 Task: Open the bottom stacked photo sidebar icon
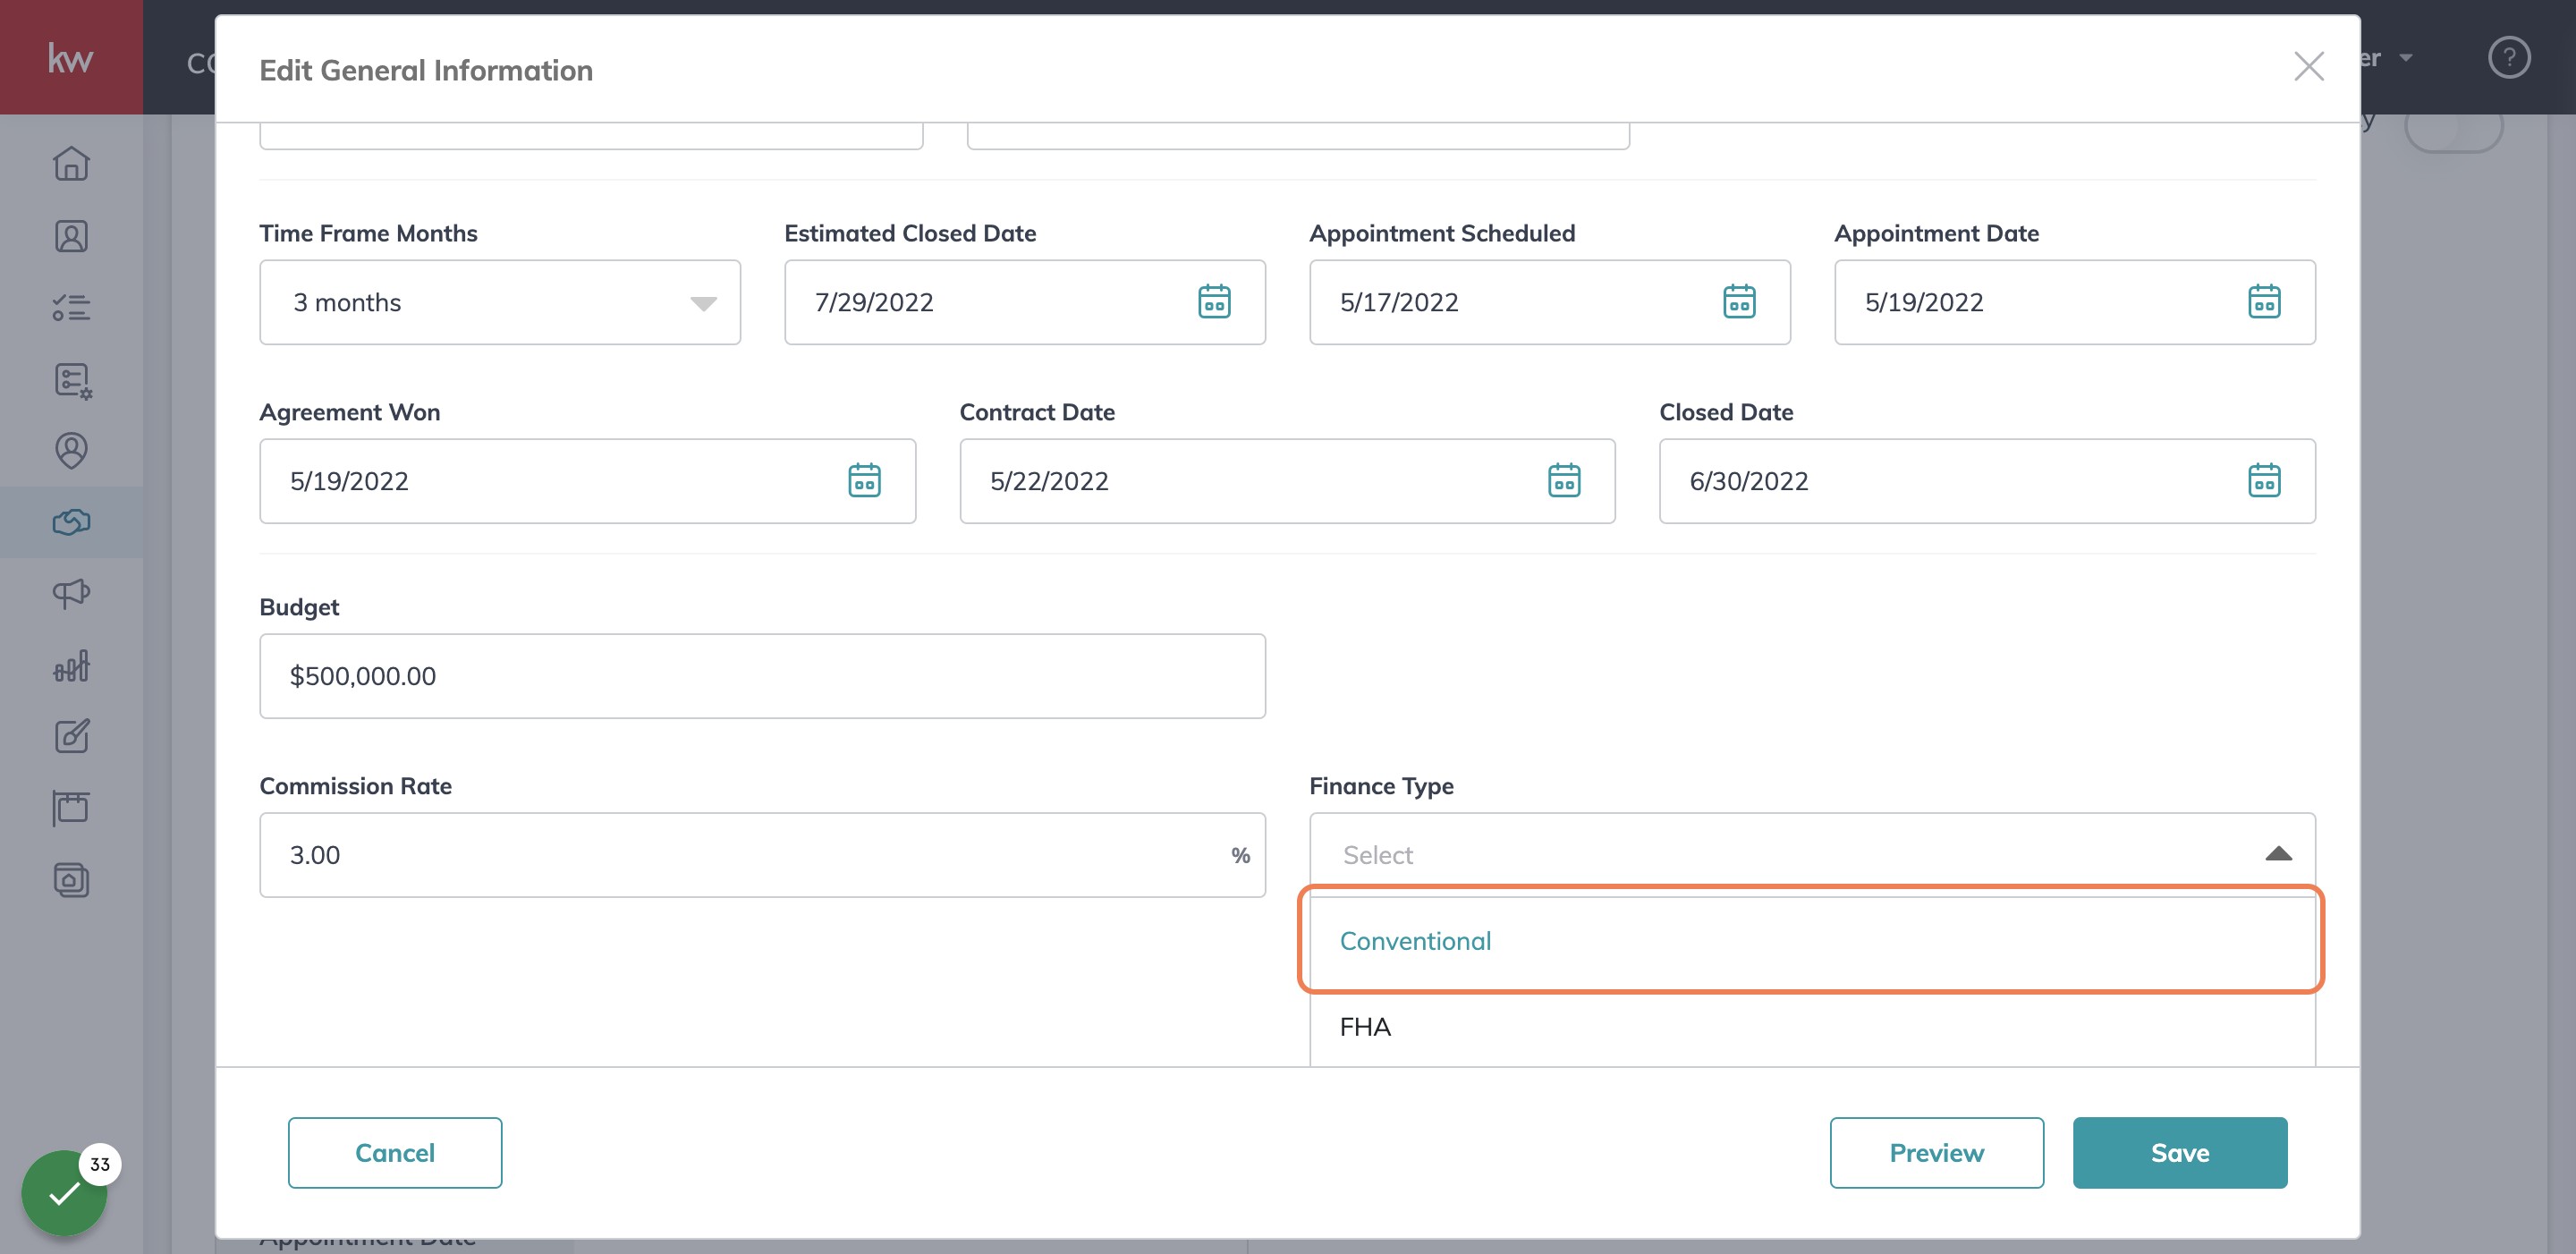click(71, 880)
